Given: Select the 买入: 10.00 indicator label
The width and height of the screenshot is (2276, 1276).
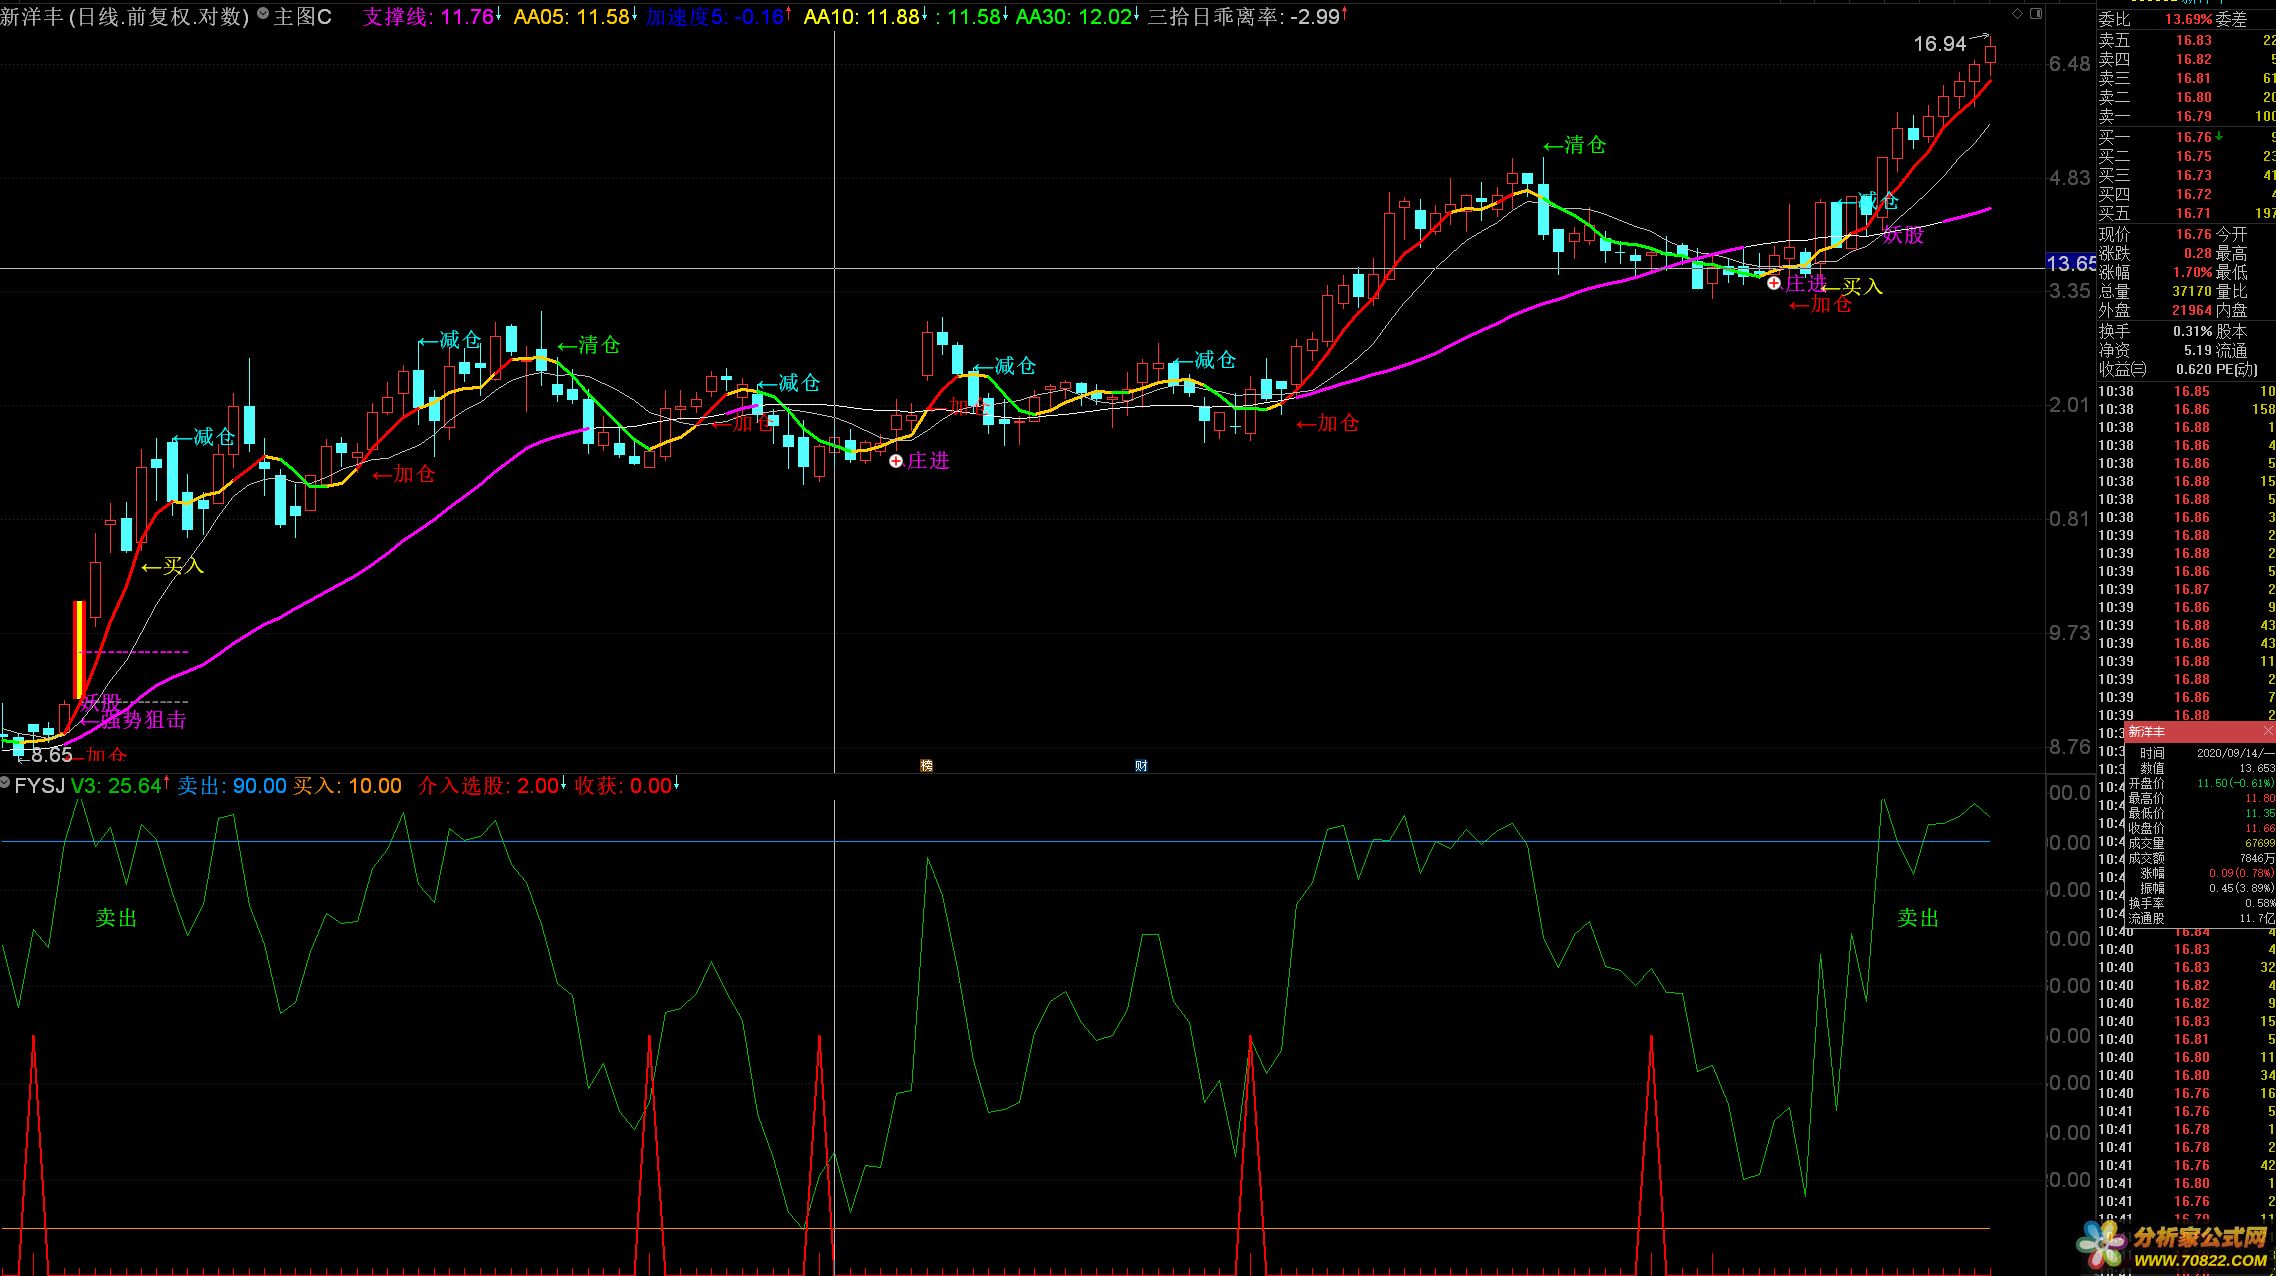Looking at the screenshot, I should pyautogui.click(x=347, y=786).
